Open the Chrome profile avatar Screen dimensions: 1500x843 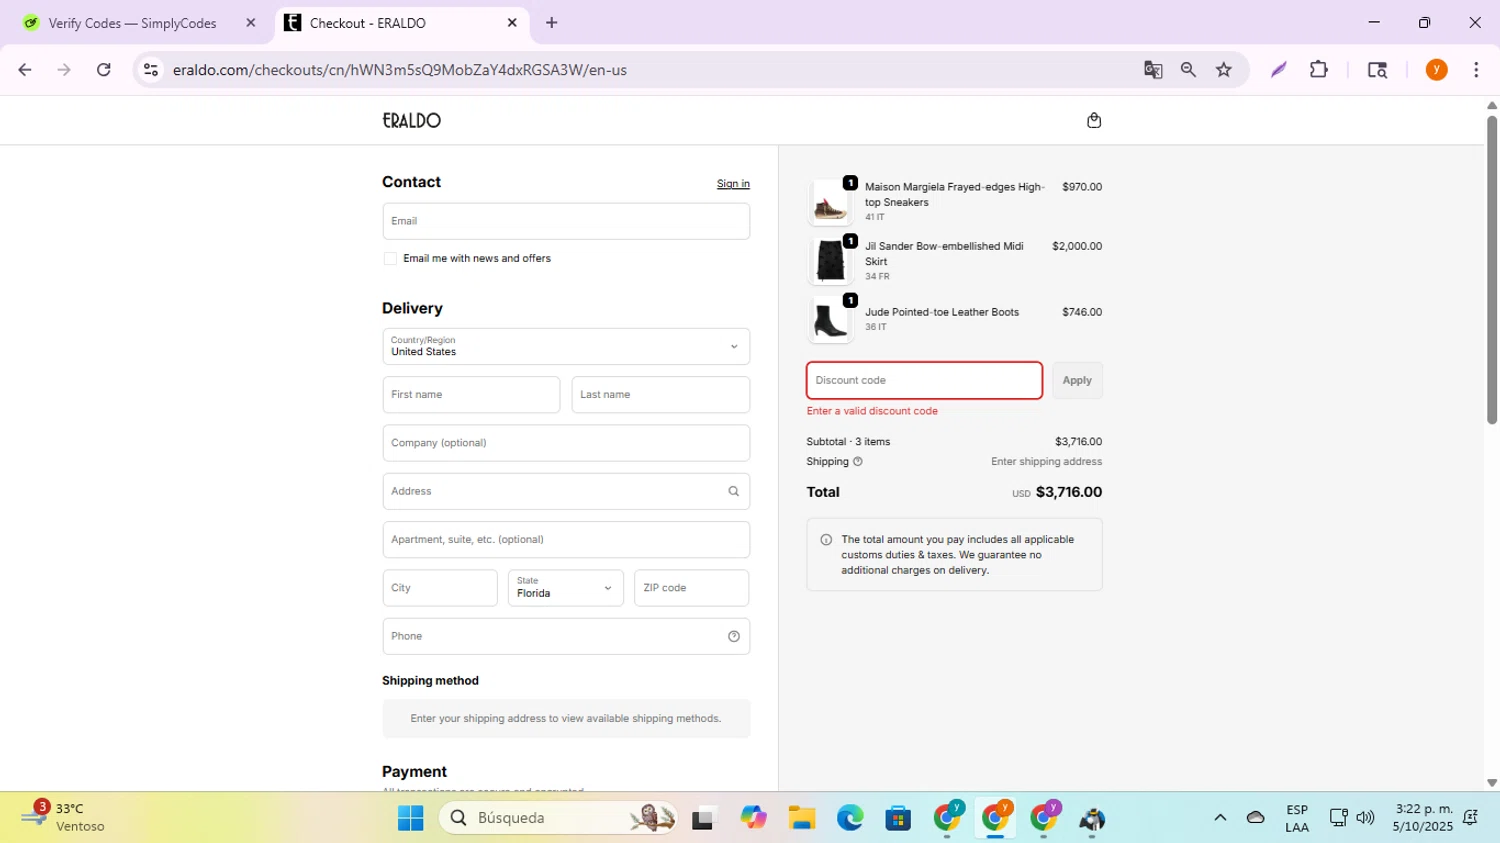click(1436, 70)
